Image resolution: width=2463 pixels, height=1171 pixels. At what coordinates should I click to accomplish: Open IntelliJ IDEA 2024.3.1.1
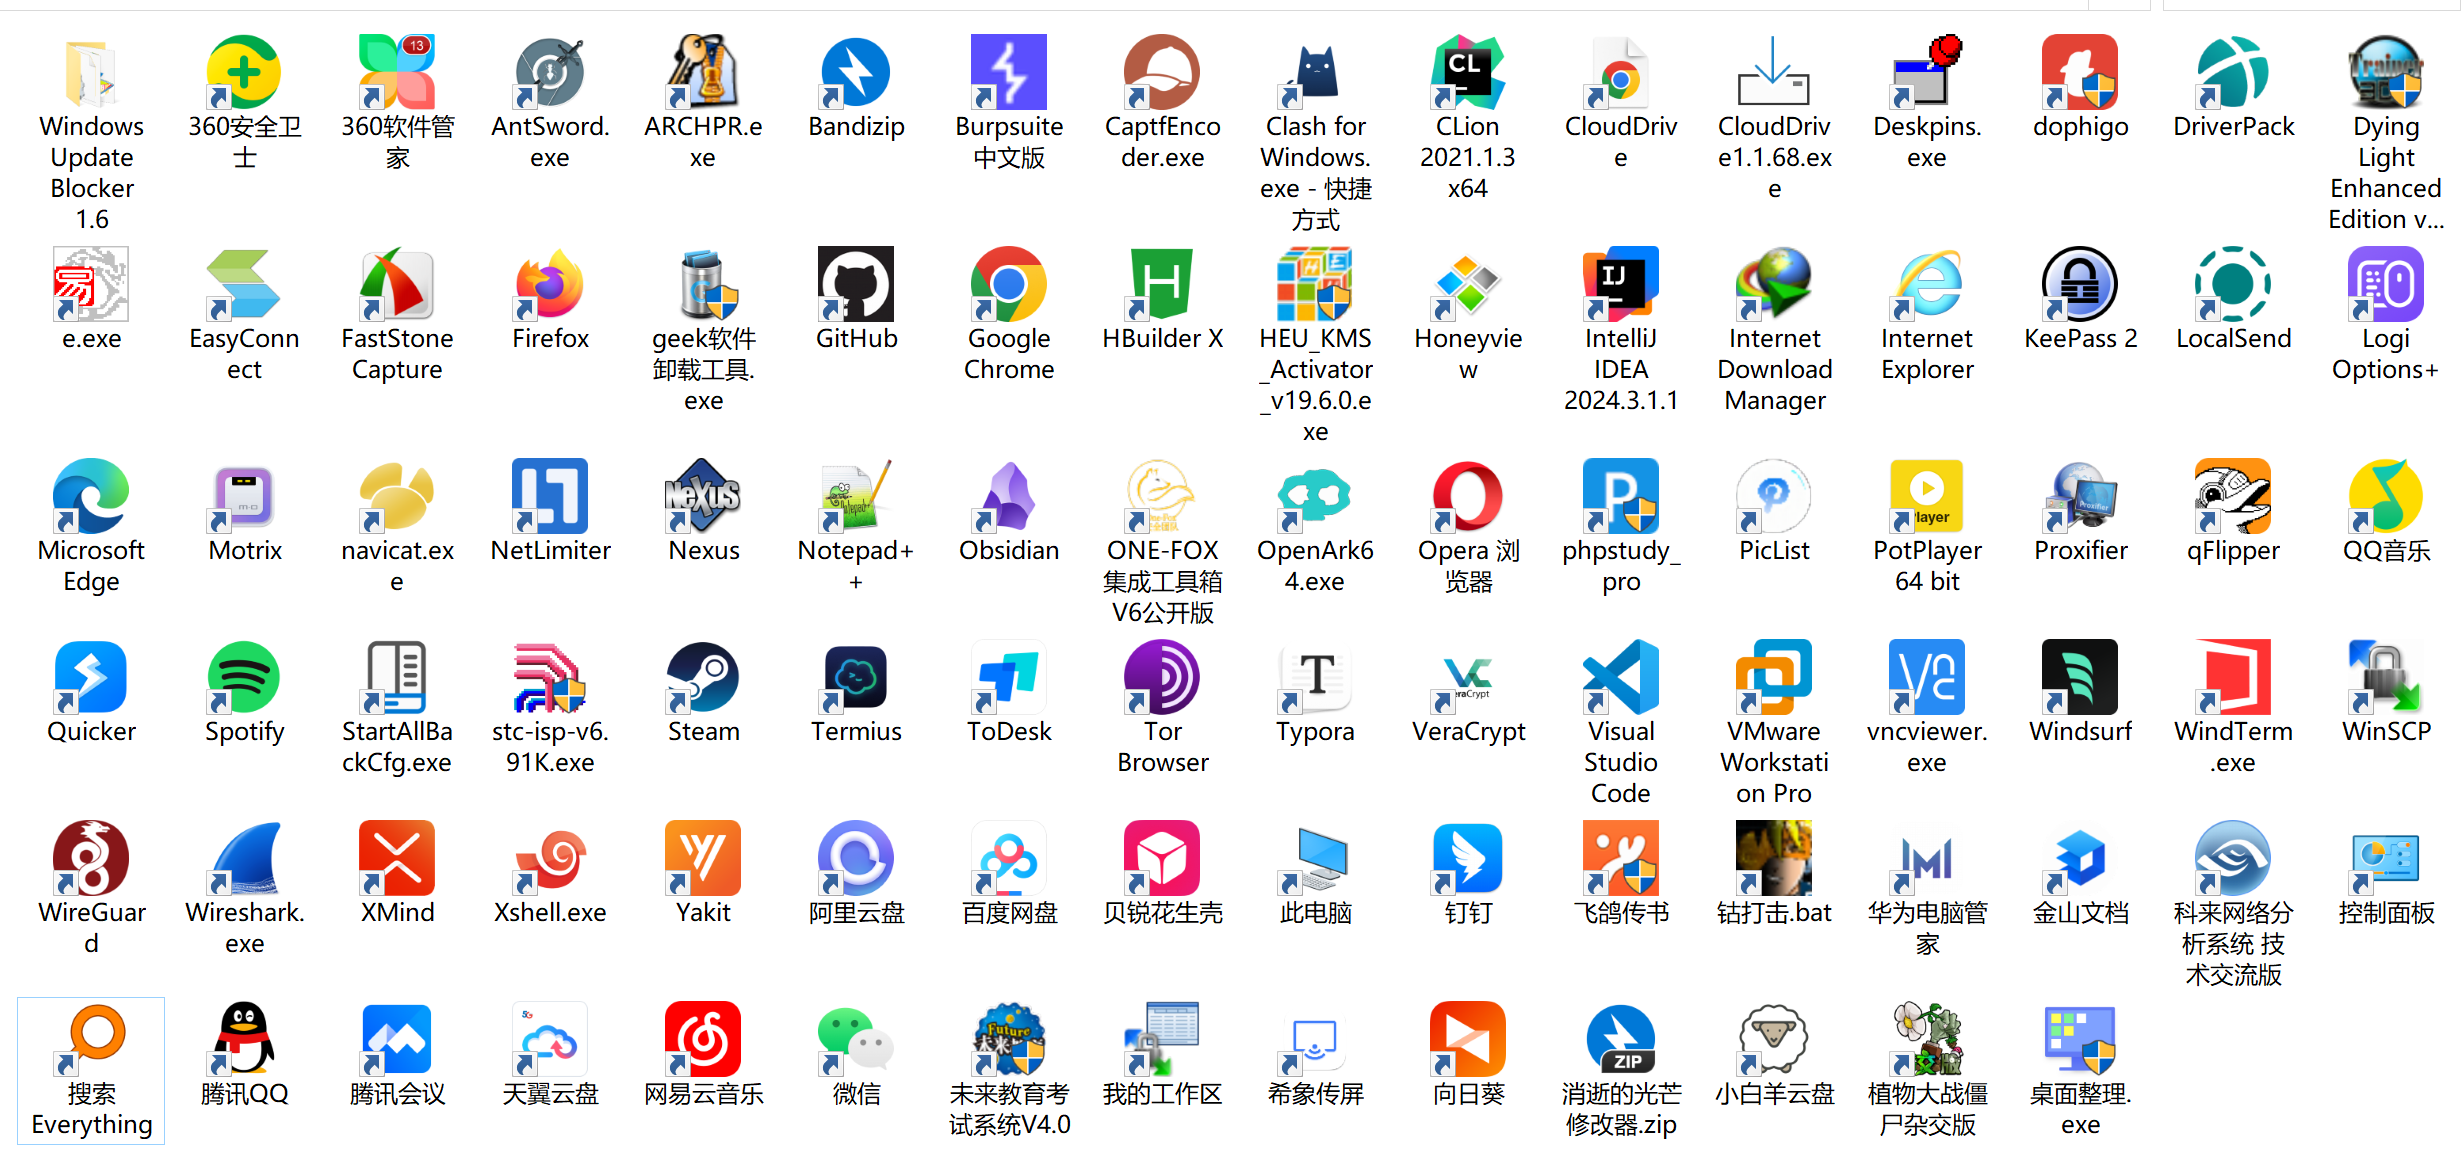tap(1621, 284)
